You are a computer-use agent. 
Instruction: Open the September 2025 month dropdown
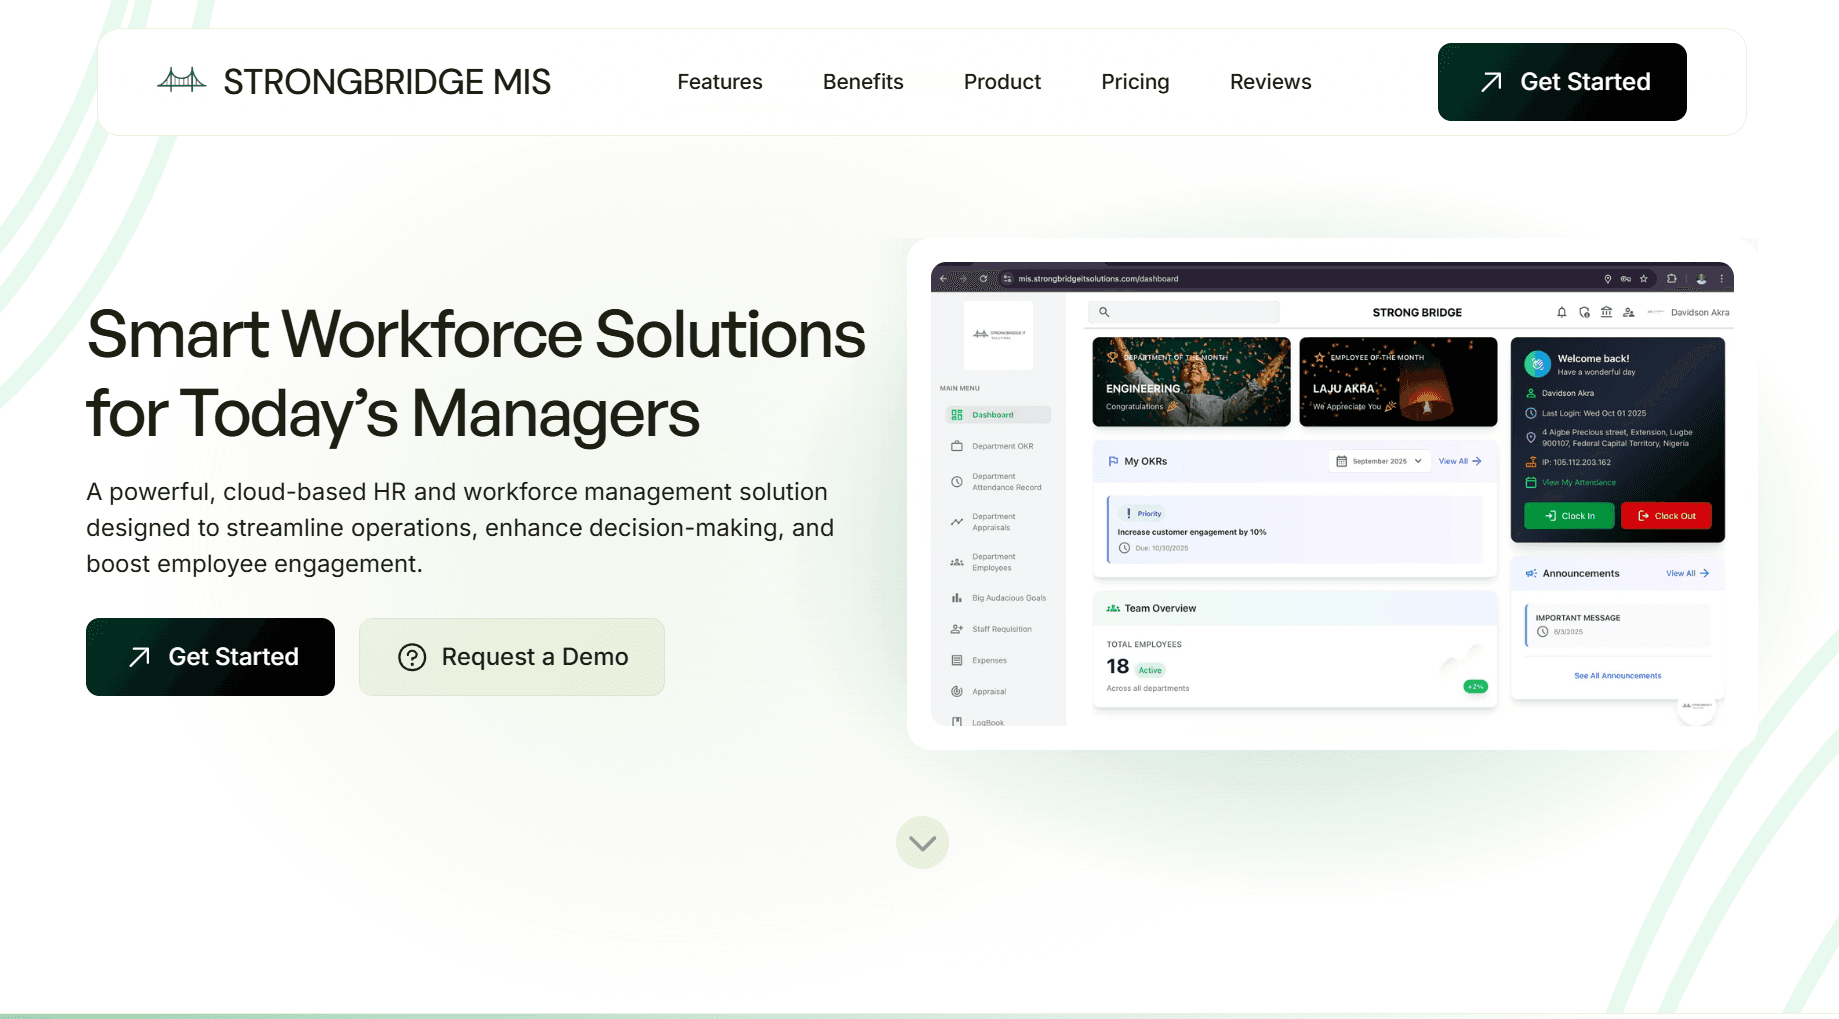(1379, 461)
